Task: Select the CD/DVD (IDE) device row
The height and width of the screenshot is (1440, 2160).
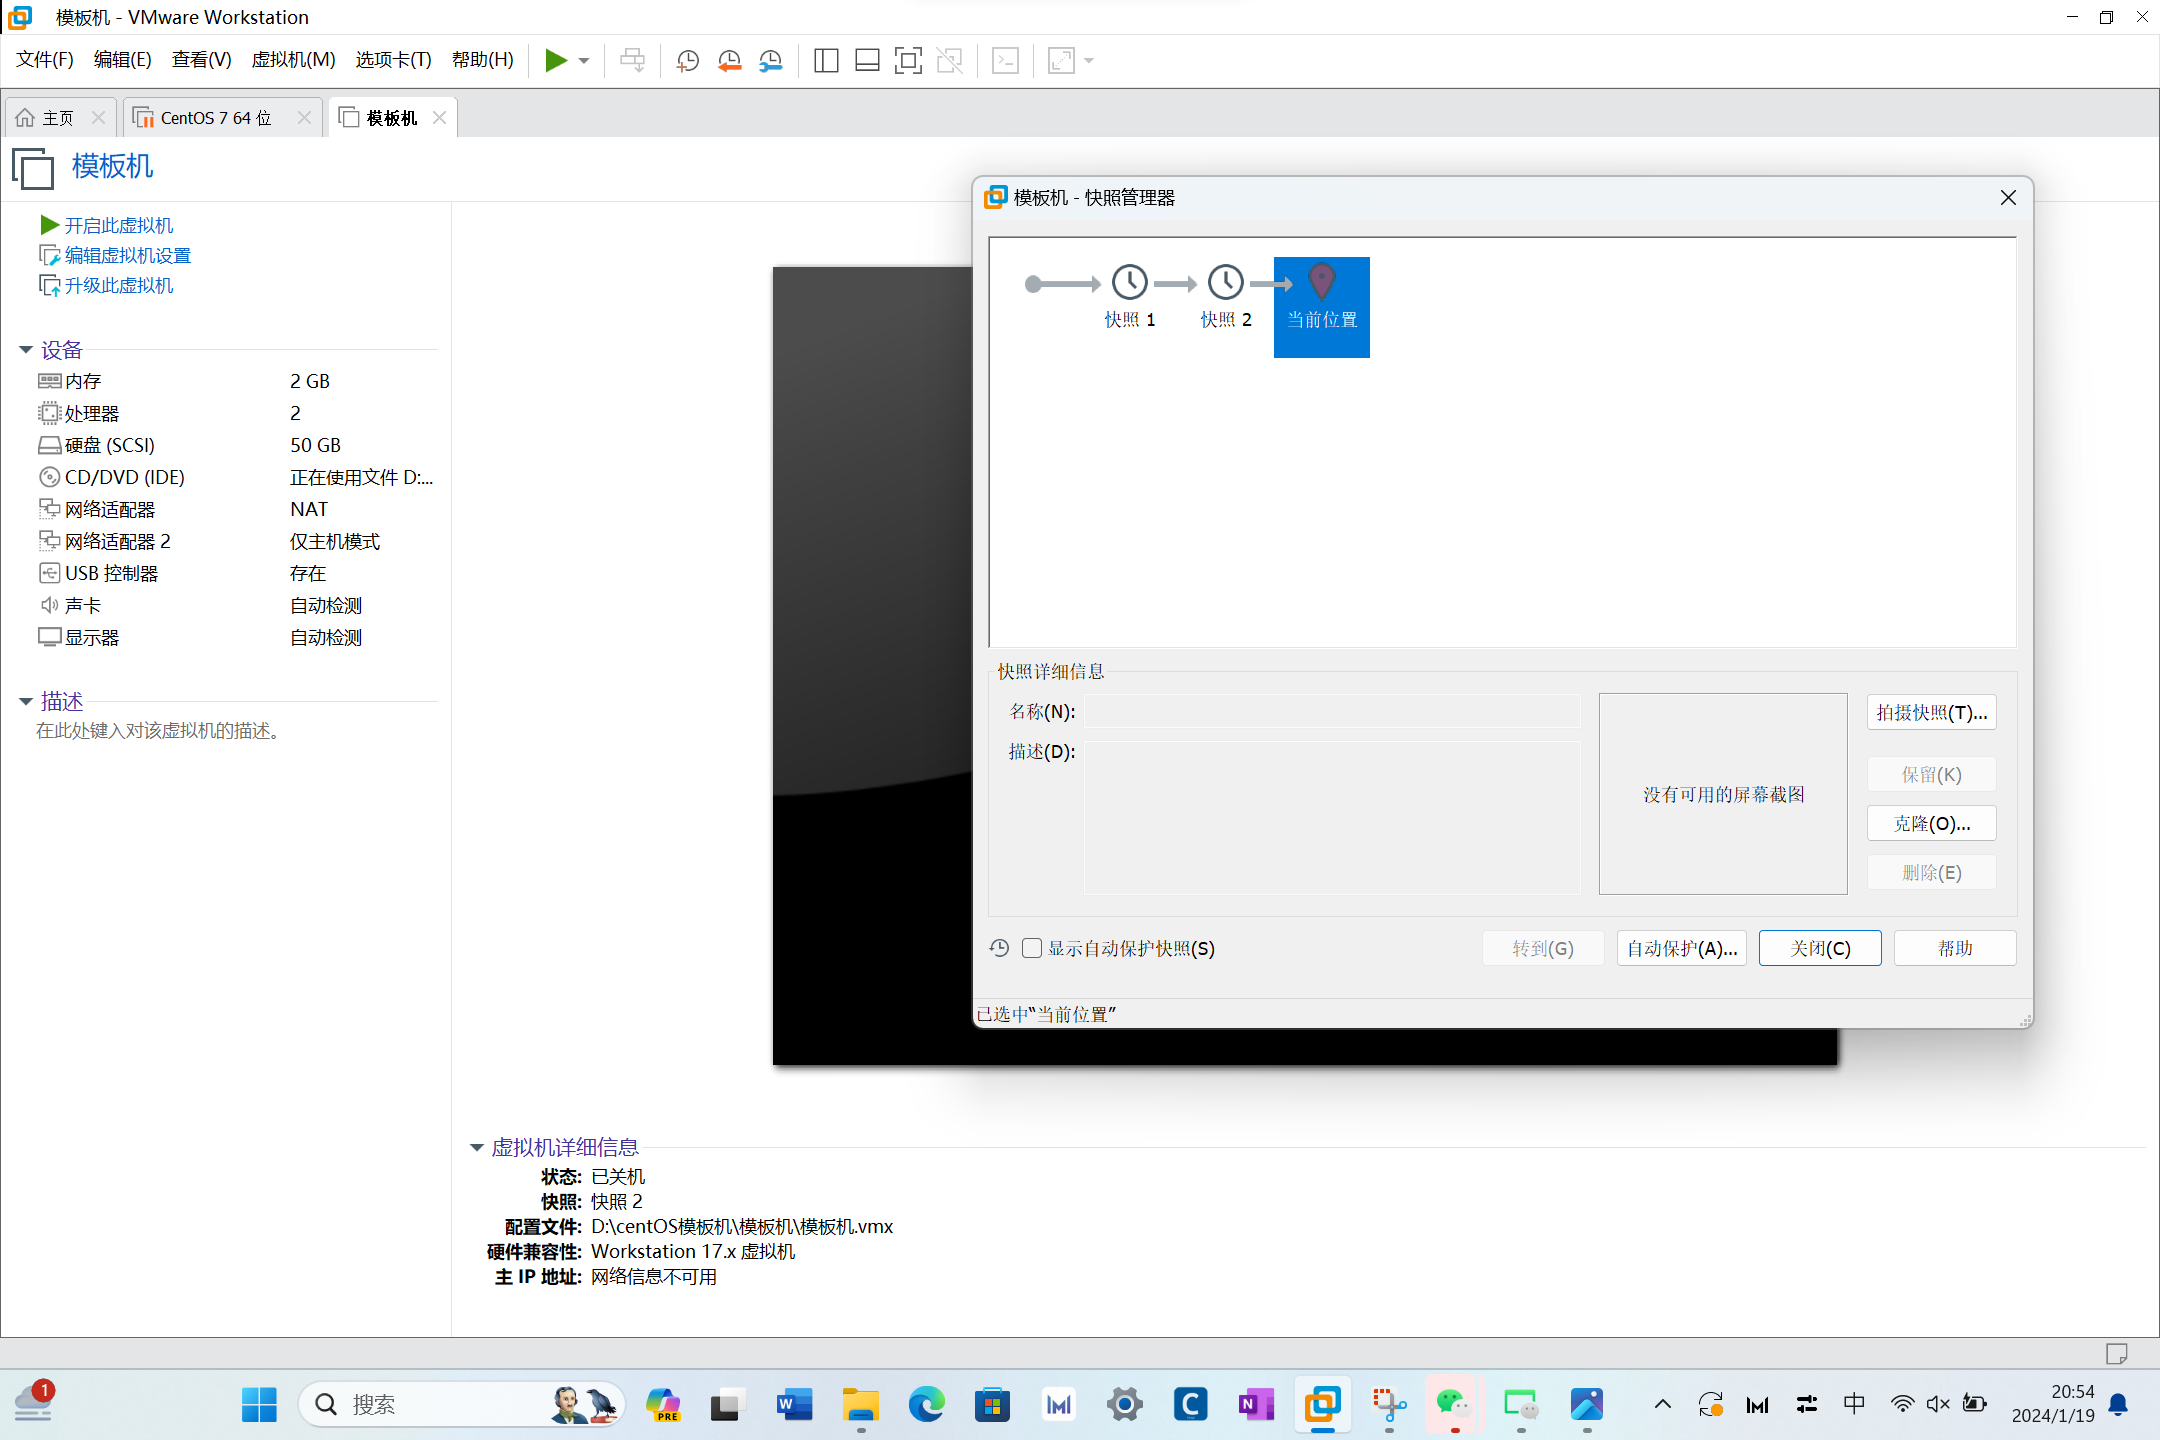Action: [236, 478]
